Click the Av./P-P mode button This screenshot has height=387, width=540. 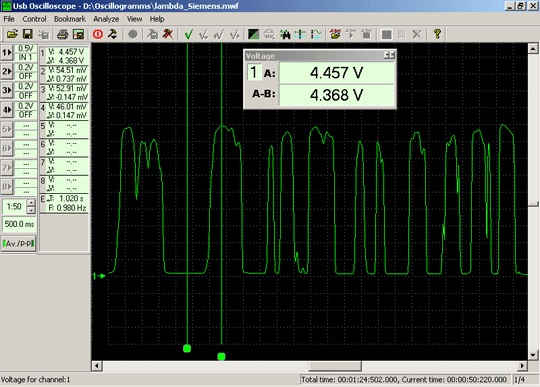[19, 244]
